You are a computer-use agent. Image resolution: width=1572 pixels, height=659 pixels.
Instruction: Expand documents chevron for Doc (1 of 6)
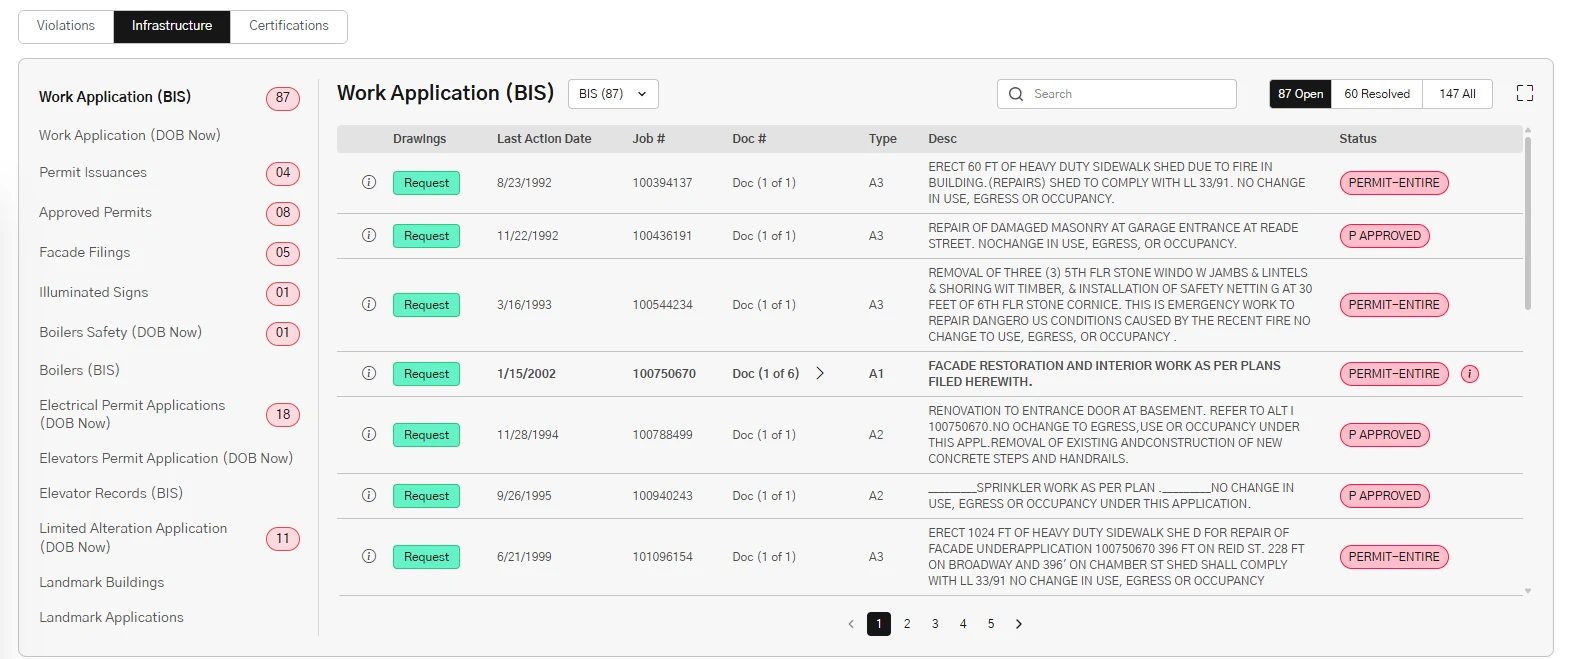coord(820,373)
